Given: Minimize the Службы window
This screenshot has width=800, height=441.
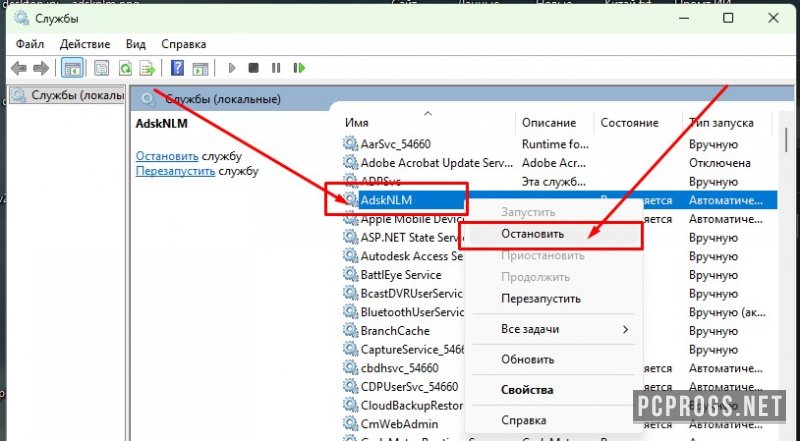Looking at the screenshot, I should [x=684, y=18].
